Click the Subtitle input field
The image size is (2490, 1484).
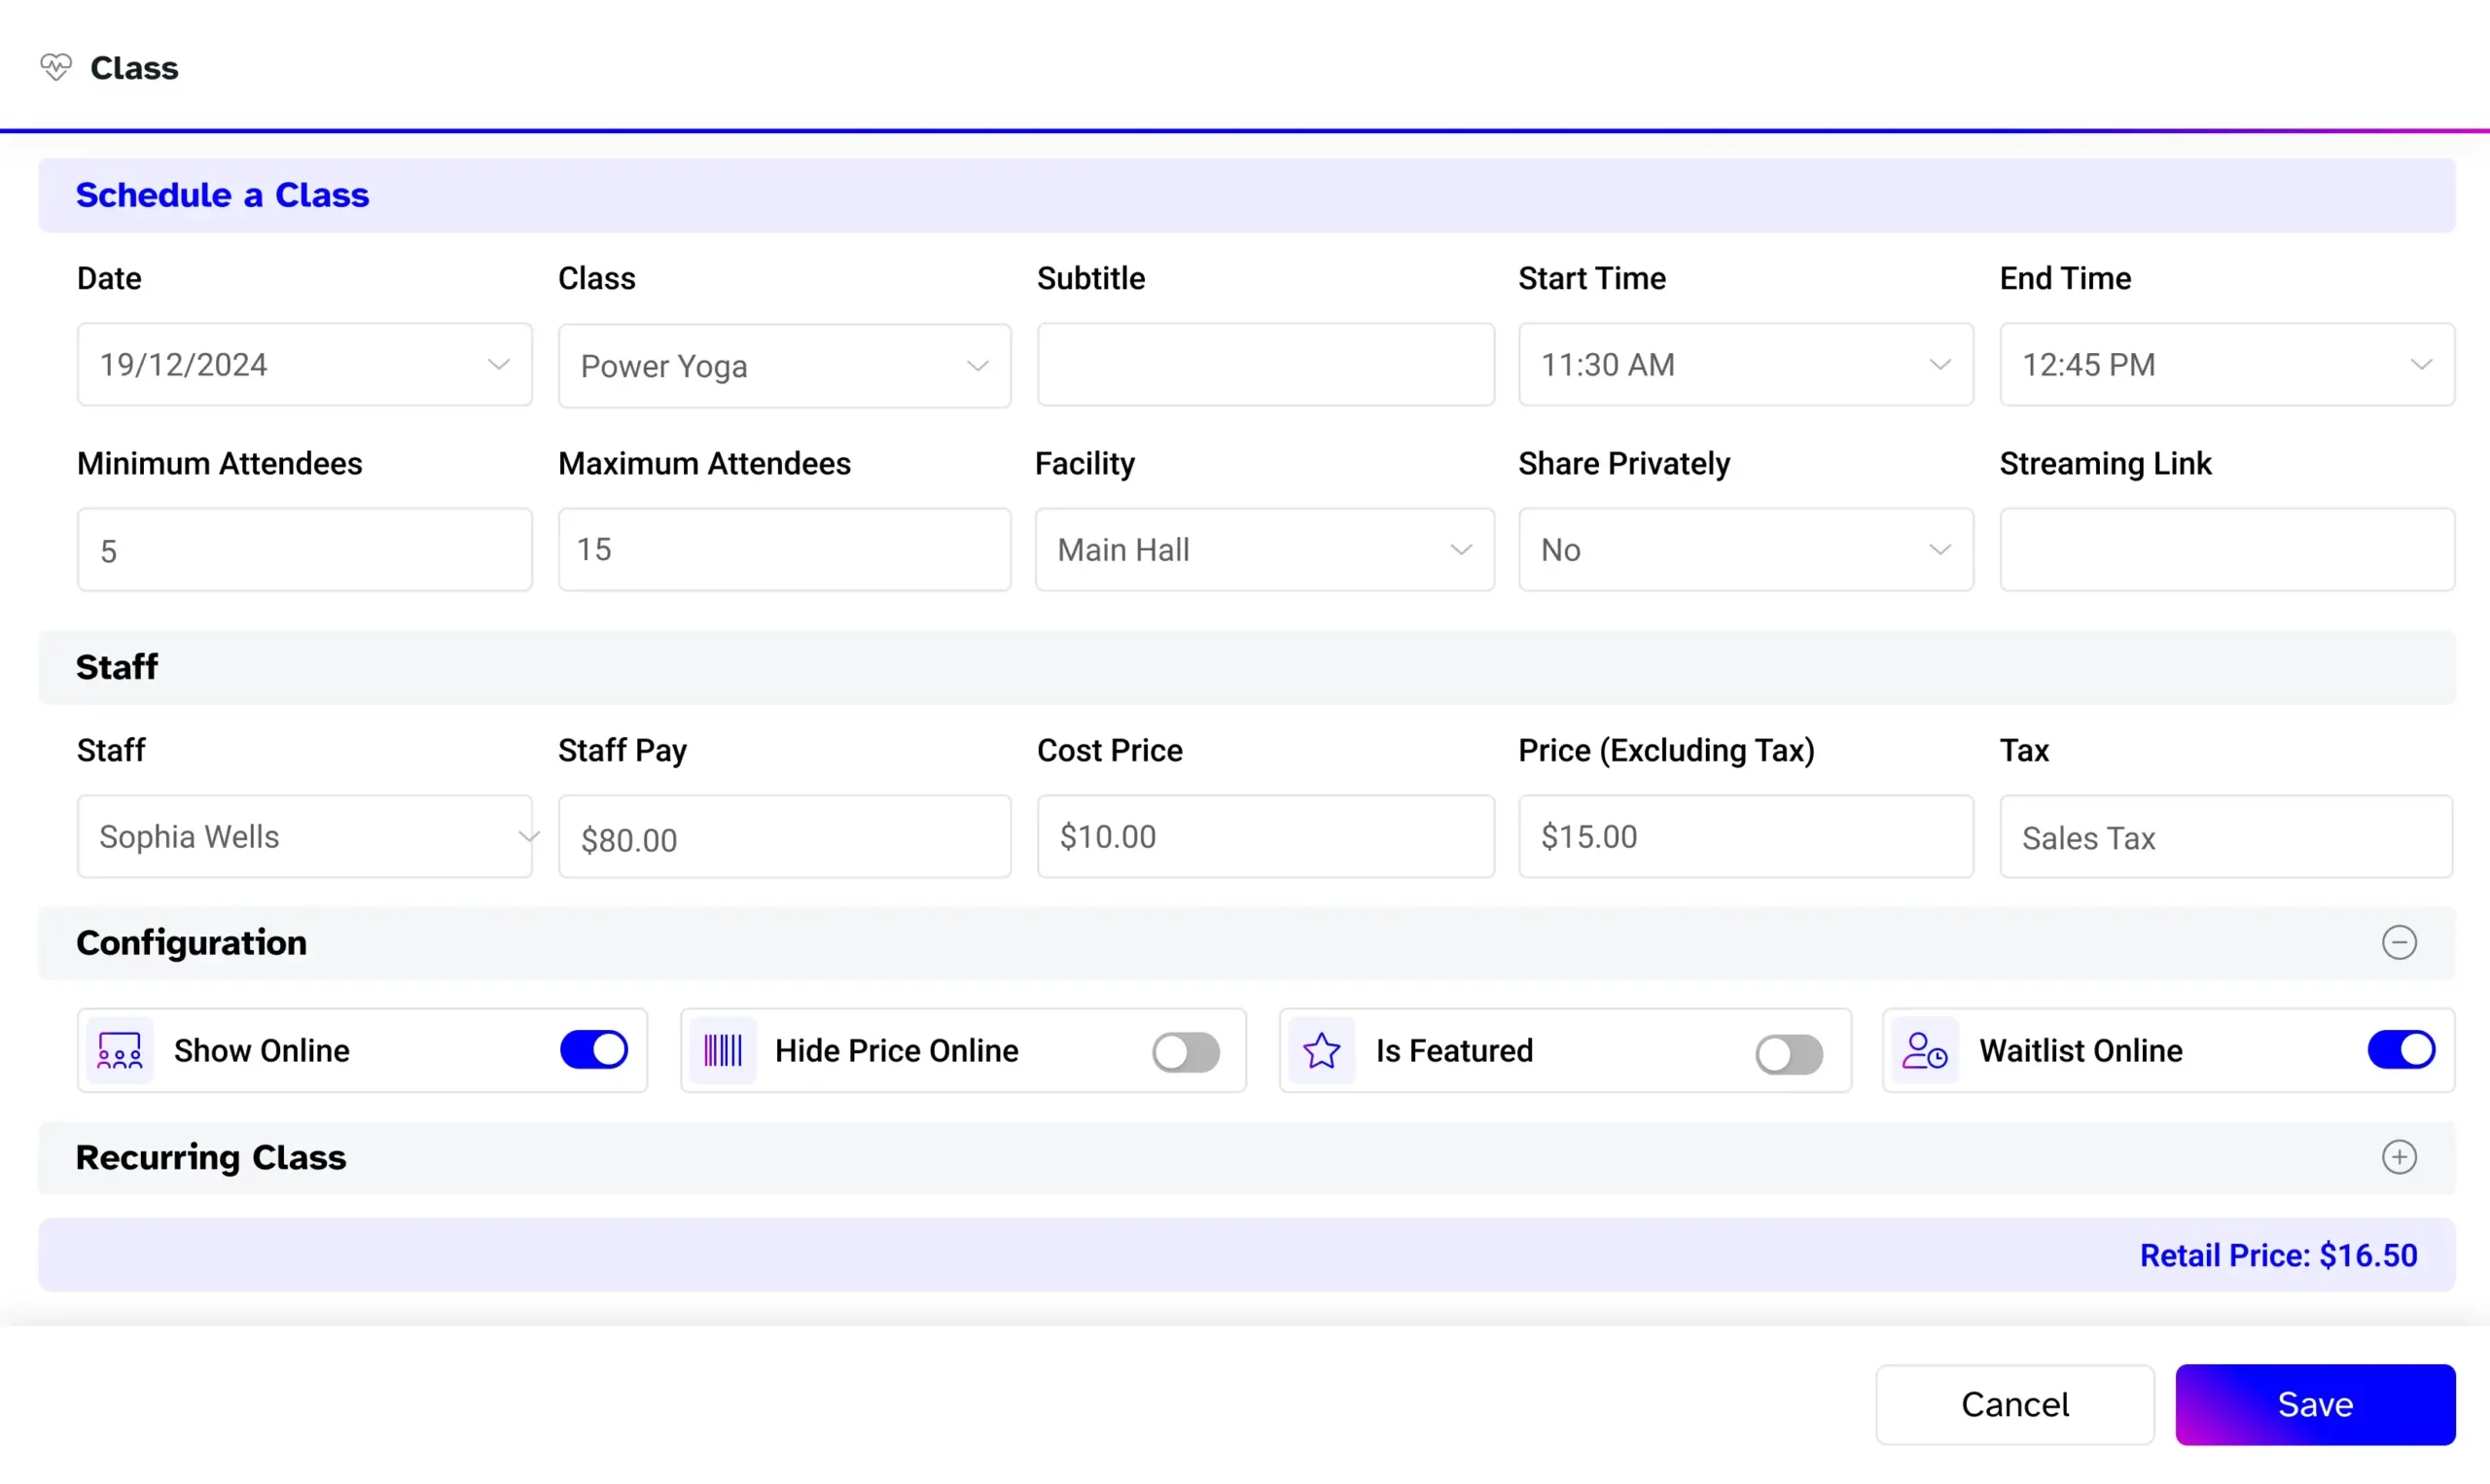tap(1264, 364)
